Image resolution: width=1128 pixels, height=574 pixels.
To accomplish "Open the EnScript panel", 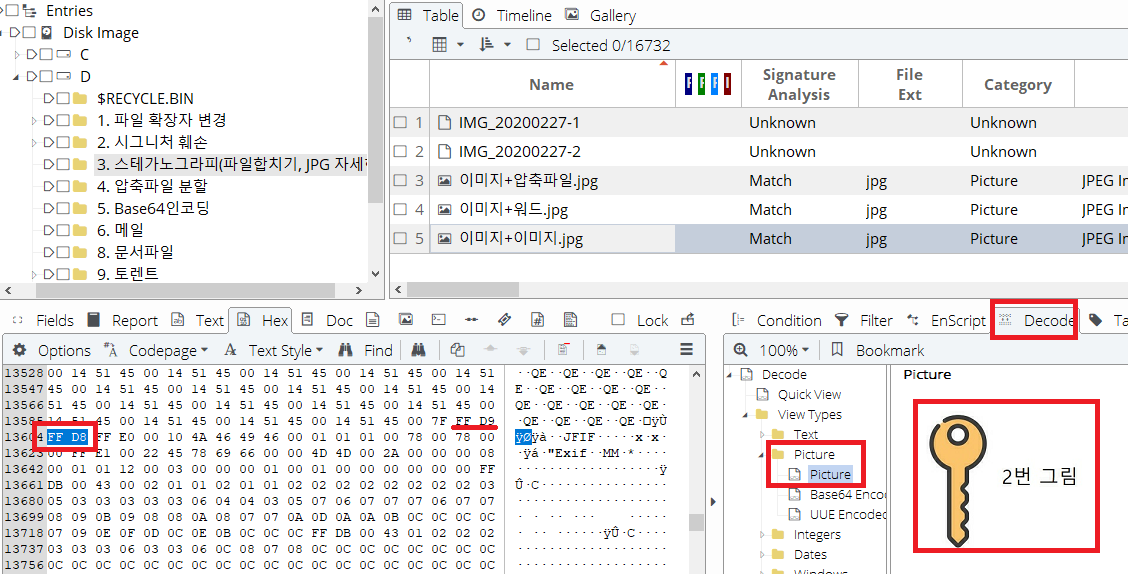I will point(912,320).
